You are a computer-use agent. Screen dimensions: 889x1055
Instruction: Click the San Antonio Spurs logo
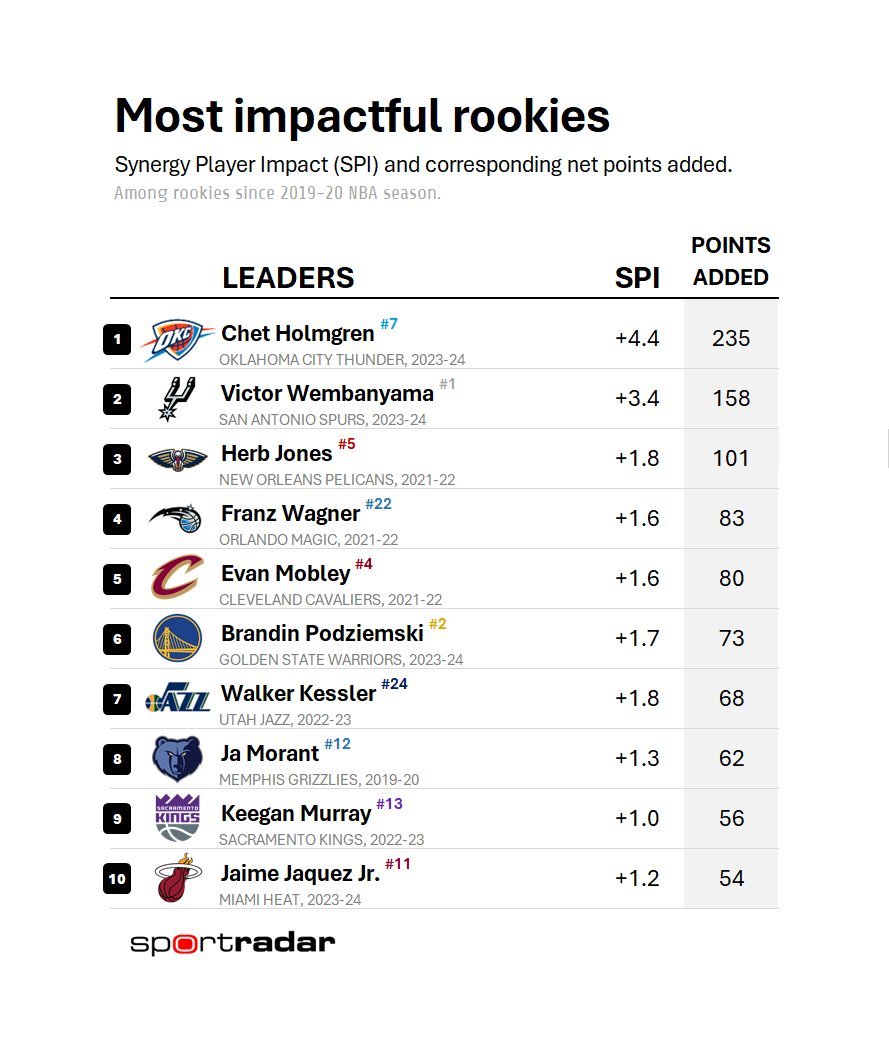click(177, 399)
